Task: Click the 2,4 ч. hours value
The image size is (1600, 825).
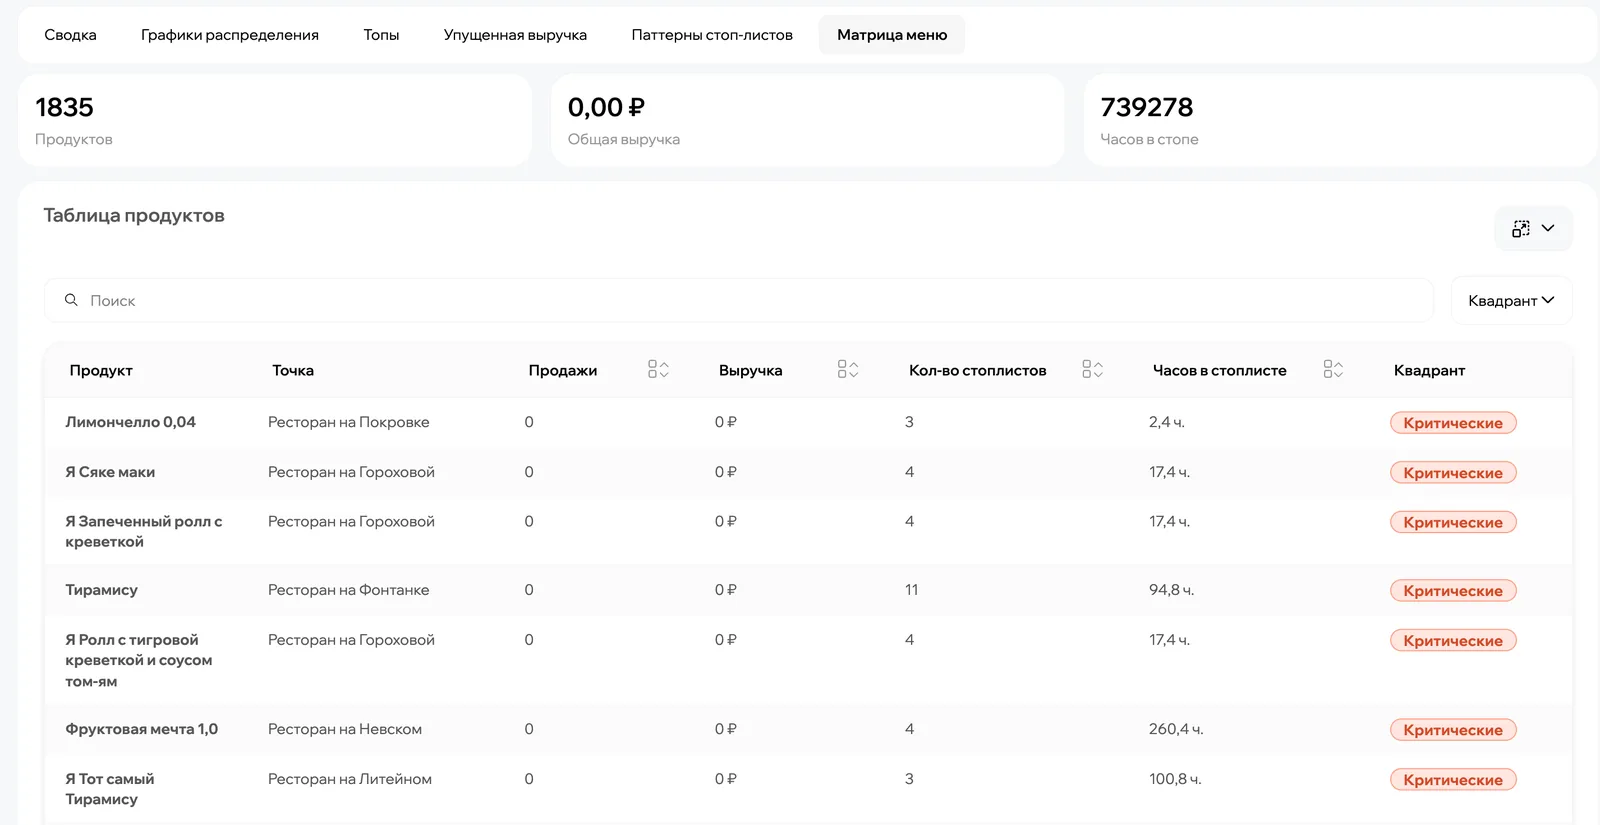Action: 1167,422
